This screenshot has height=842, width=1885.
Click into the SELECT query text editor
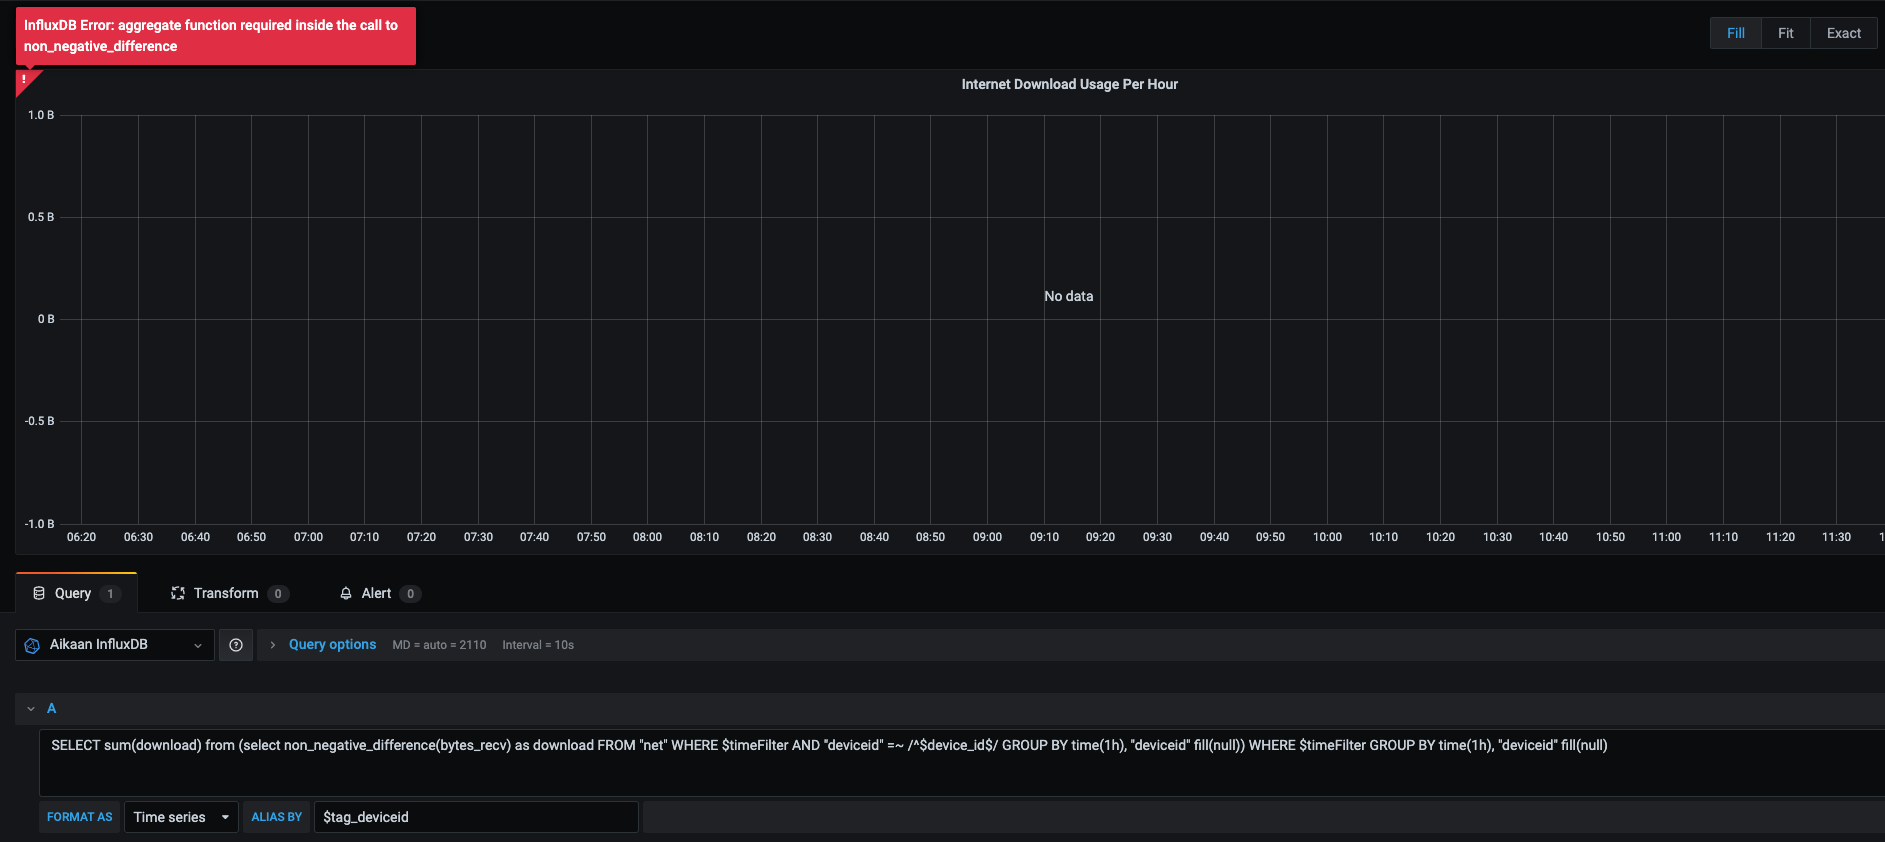pyautogui.click(x=961, y=762)
